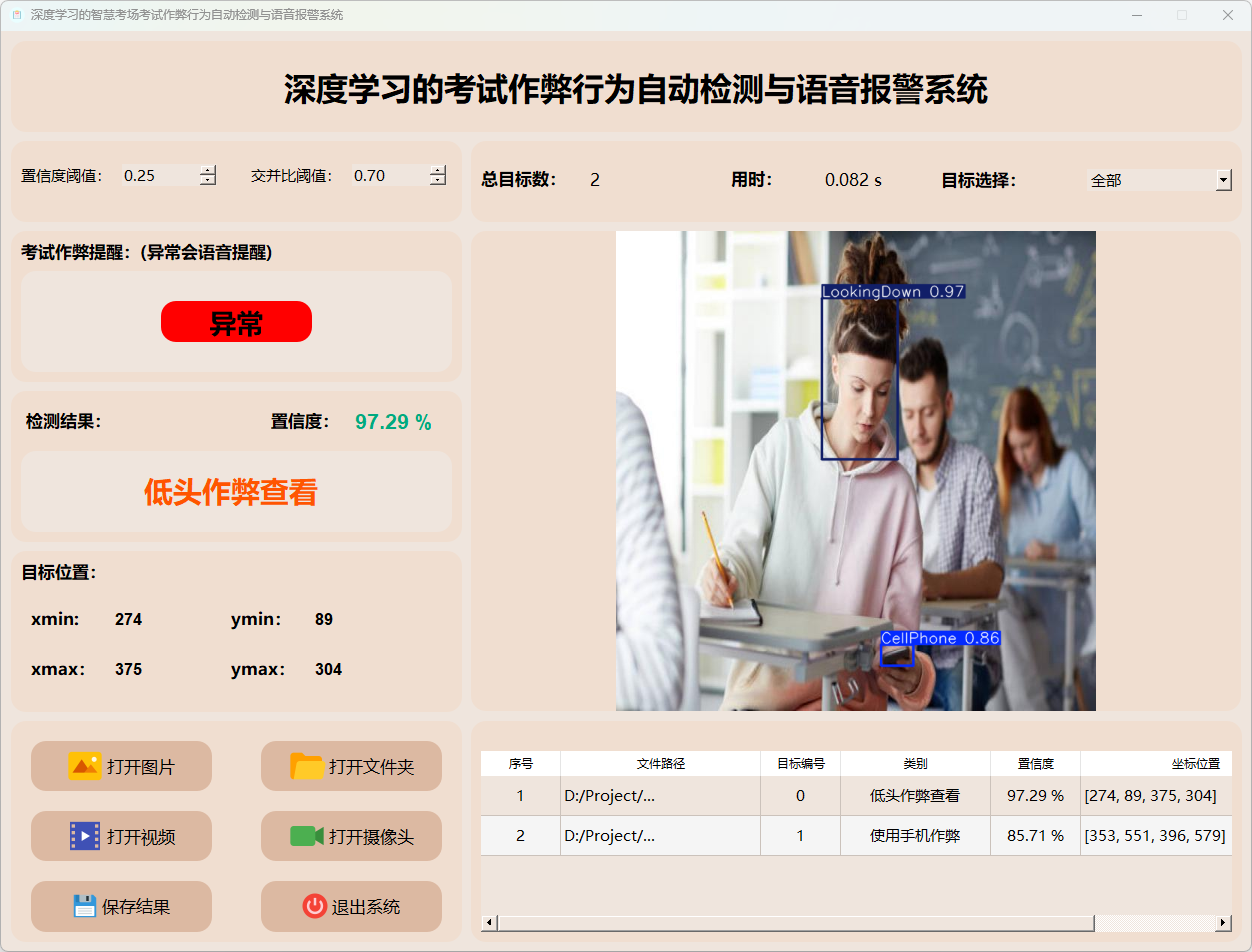Click the green camera icon on 打开摄像头

tap(306, 836)
